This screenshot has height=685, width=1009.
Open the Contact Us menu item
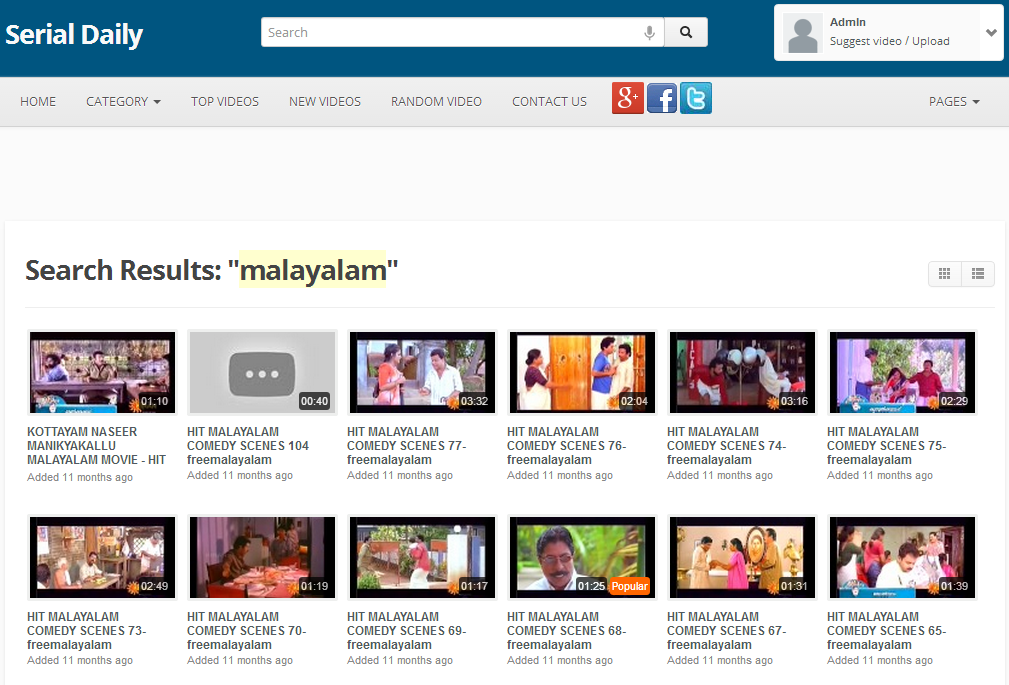coord(550,102)
